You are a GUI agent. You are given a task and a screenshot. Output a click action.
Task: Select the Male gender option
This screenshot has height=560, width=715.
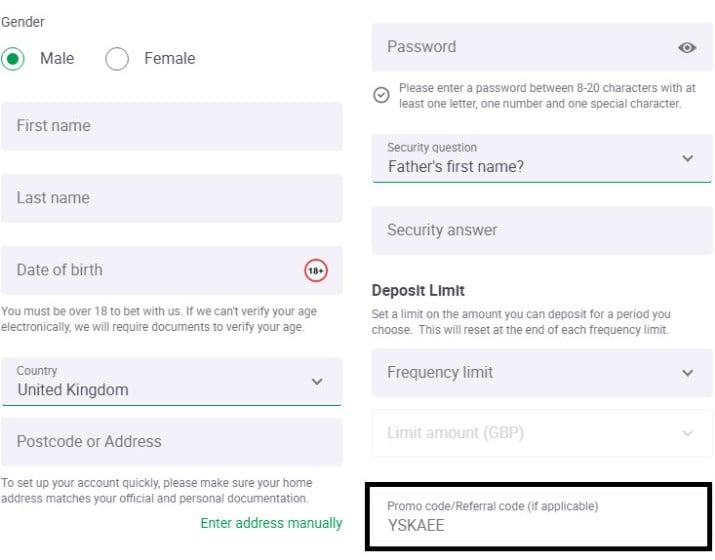[x=13, y=59]
